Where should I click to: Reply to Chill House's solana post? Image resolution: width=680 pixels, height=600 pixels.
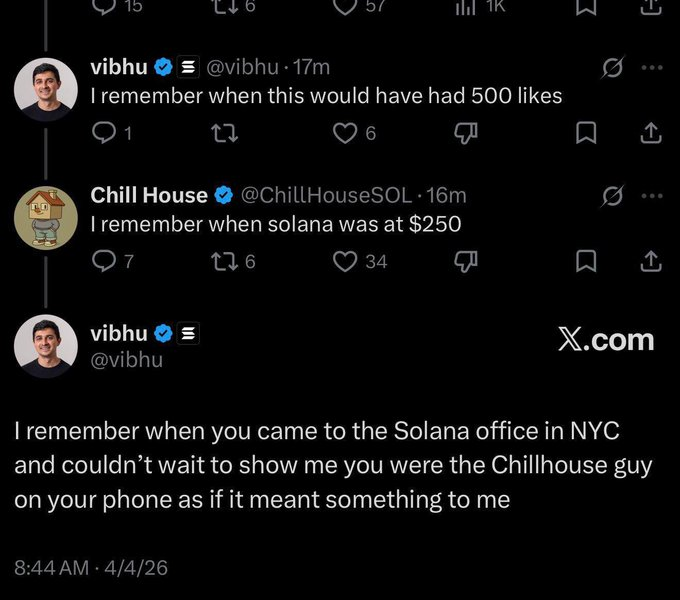click(x=103, y=261)
